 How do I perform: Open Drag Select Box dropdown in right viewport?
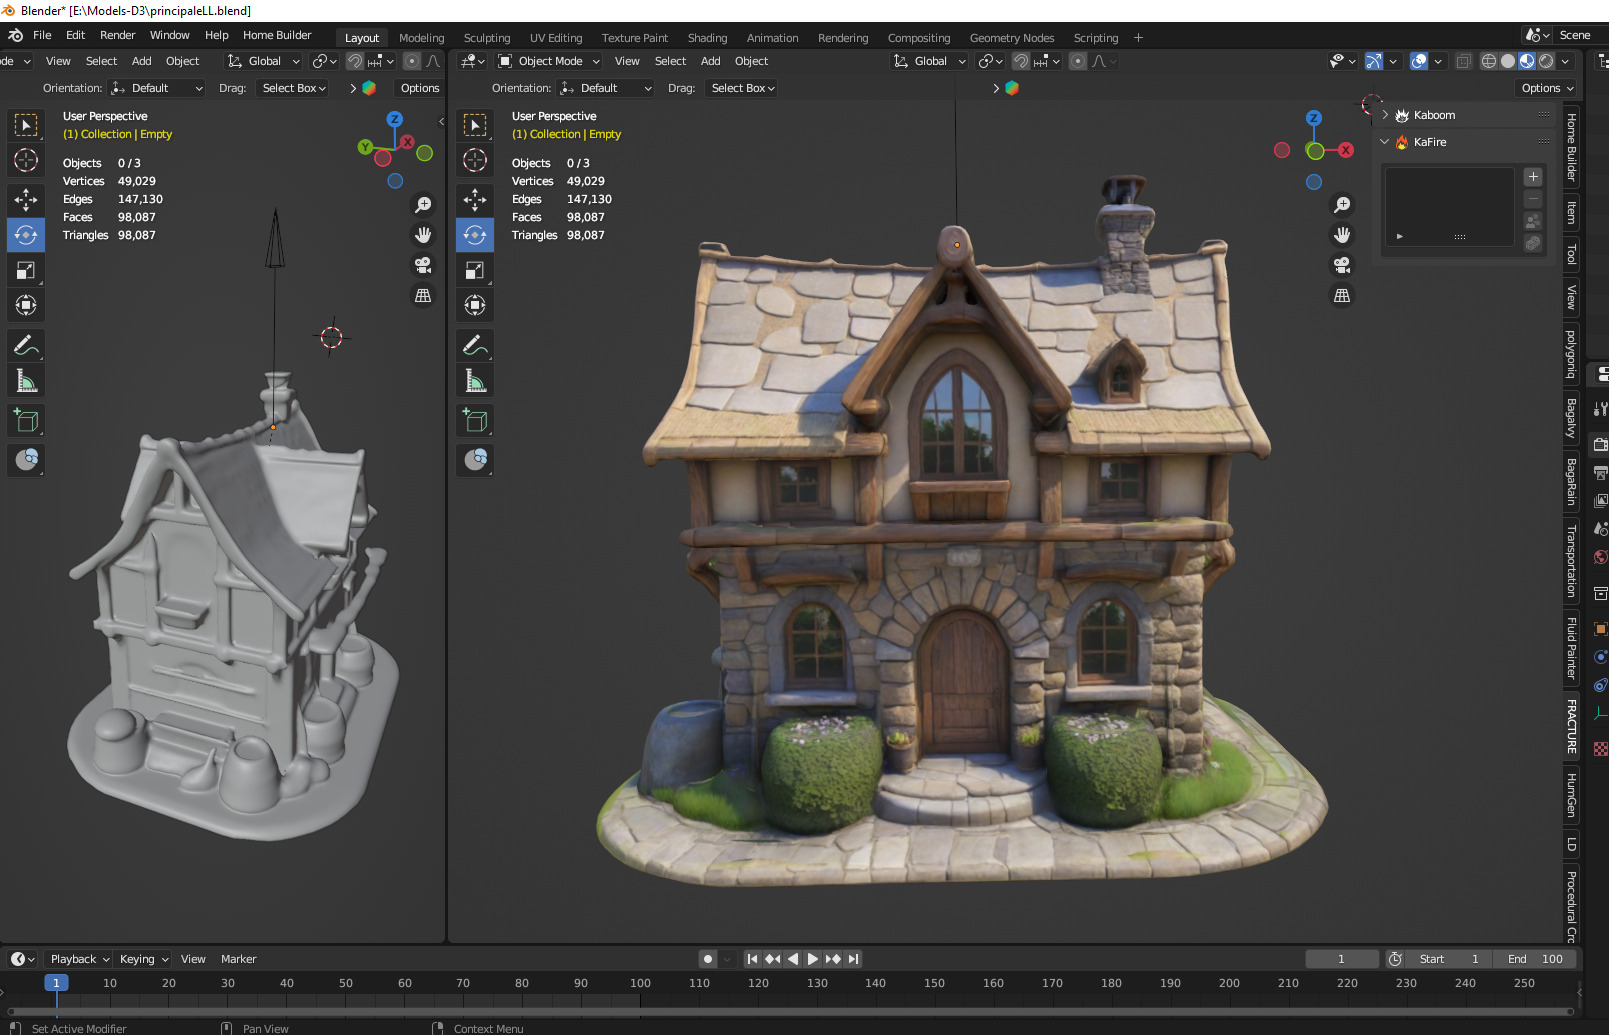(x=742, y=88)
